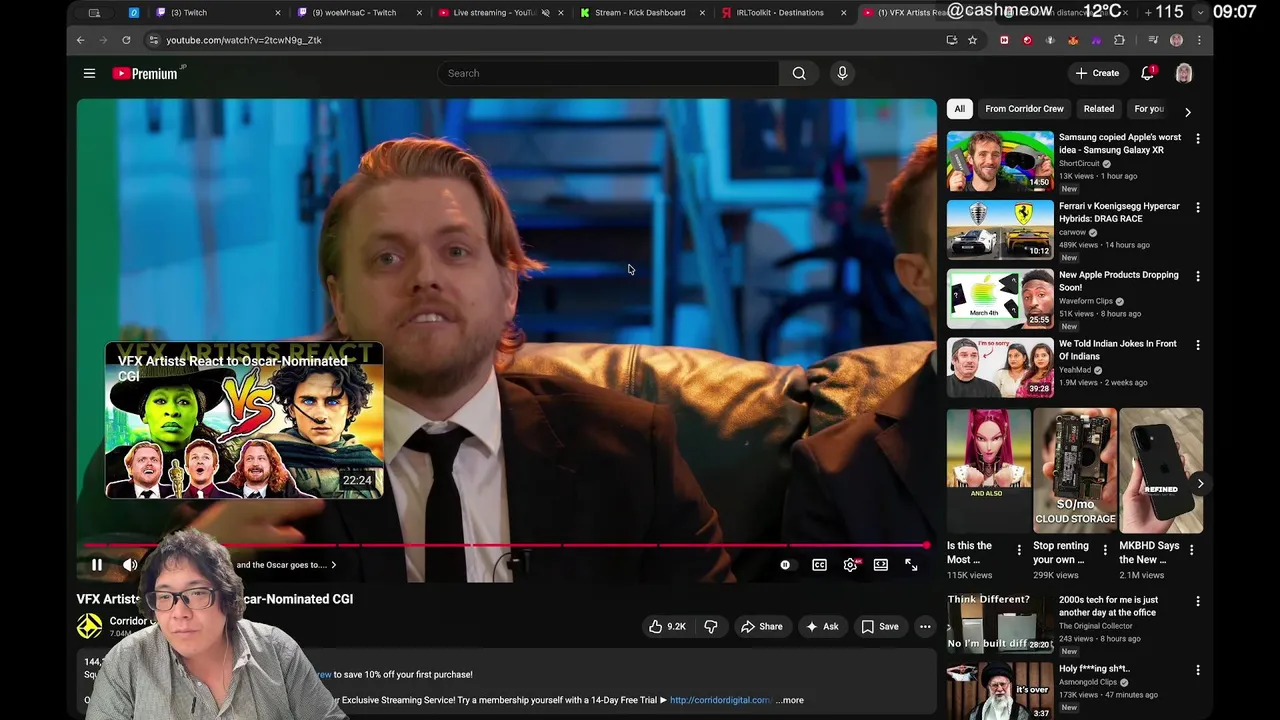
Task: Open Samsung Galaxy XR video thumbnail
Action: (x=1000, y=160)
